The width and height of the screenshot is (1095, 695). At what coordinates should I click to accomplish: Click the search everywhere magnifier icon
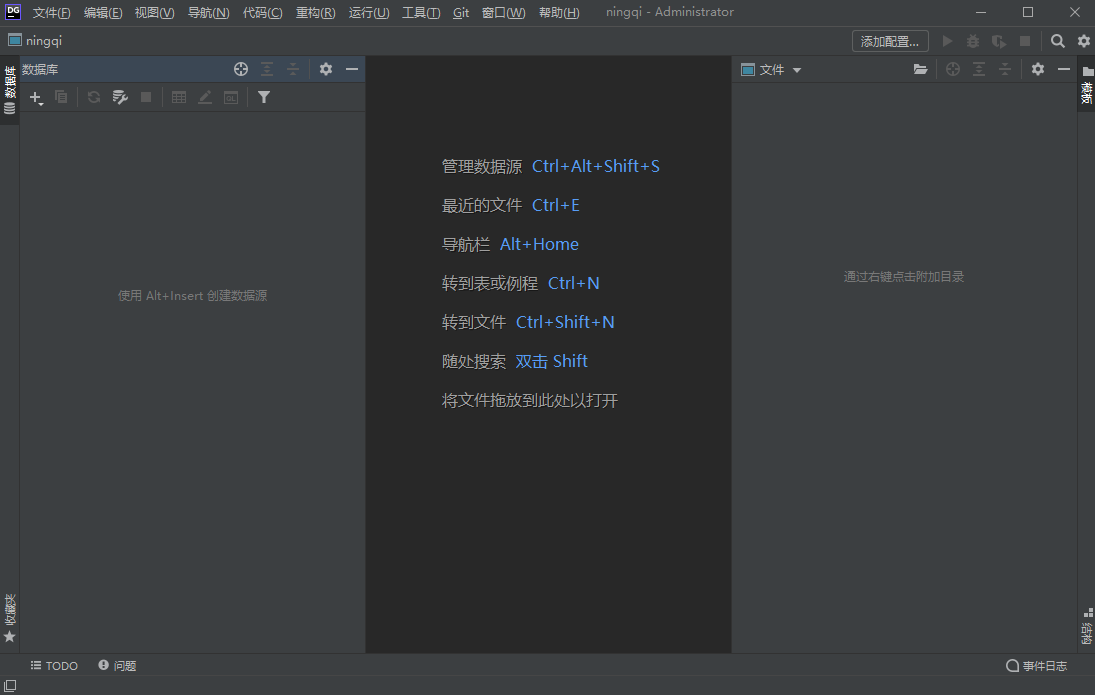pyautogui.click(x=1058, y=41)
